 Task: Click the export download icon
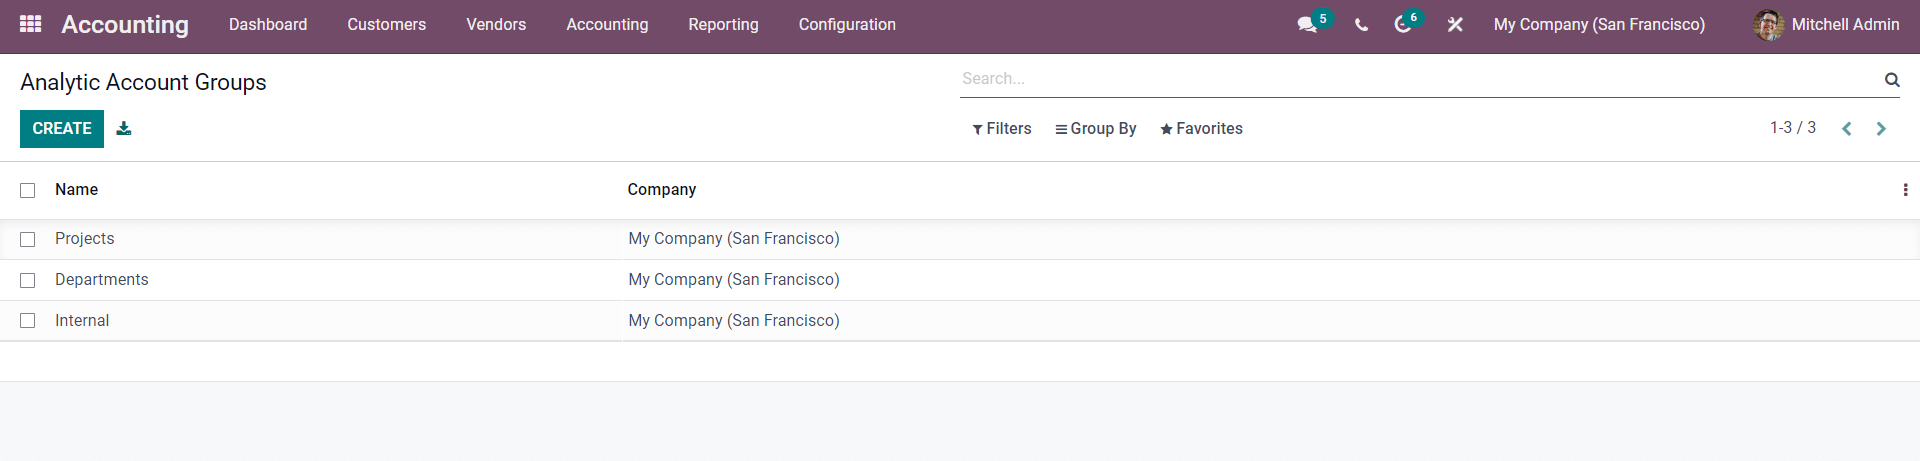pyautogui.click(x=124, y=128)
